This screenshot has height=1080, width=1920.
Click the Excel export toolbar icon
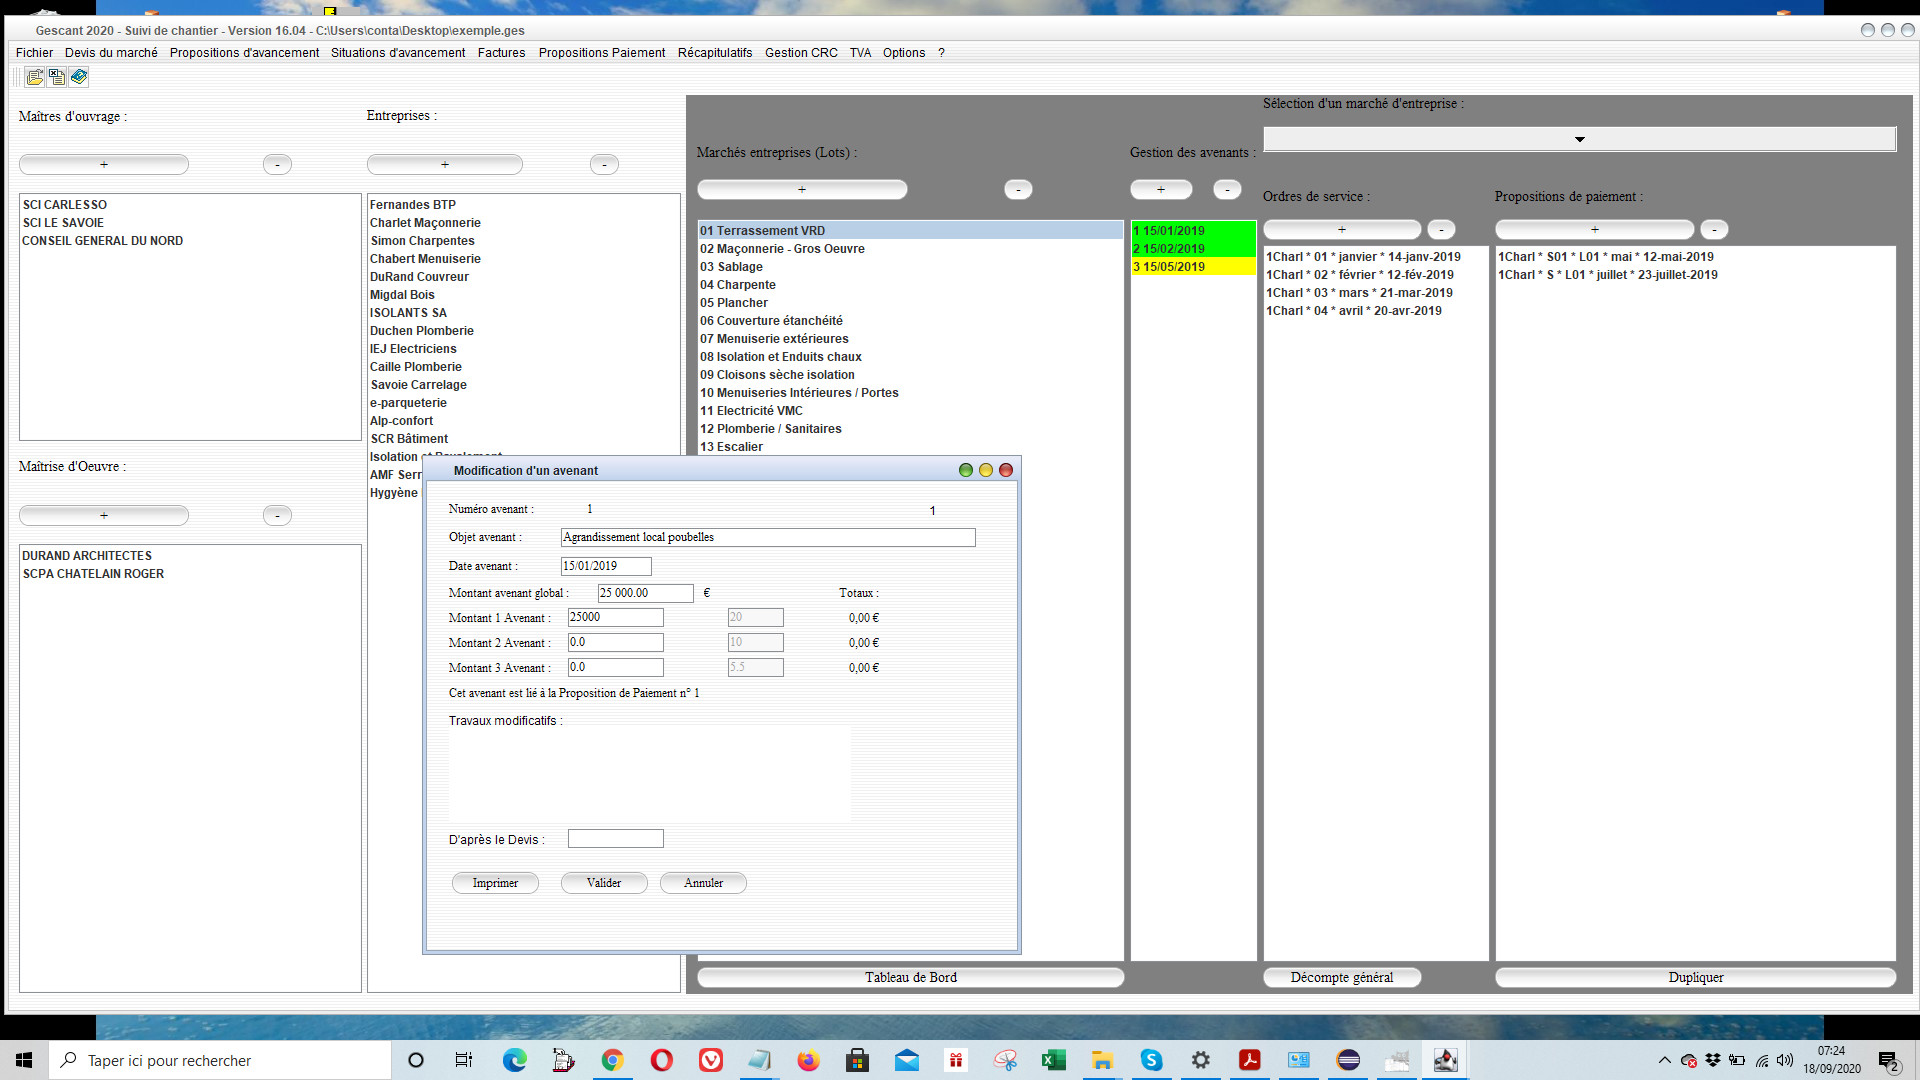coord(57,77)
